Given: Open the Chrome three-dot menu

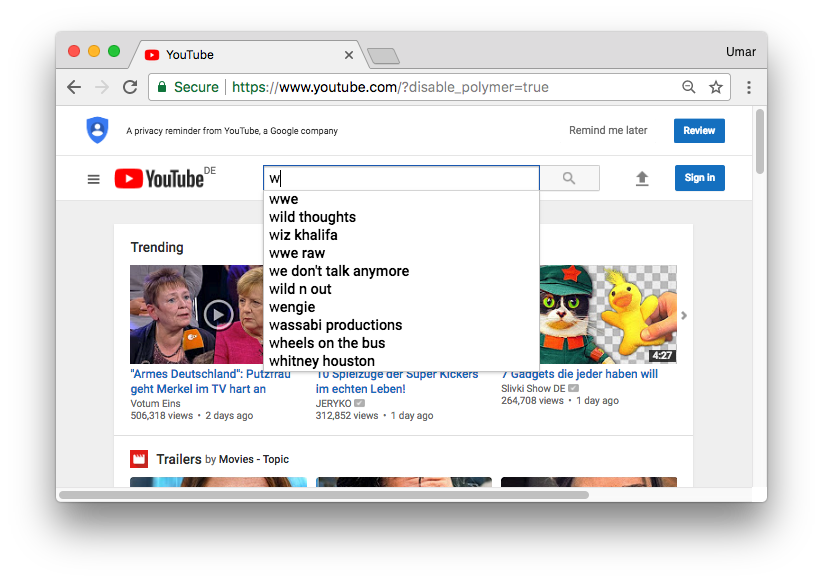Looking at the screenshot, I should coord(749,87).
